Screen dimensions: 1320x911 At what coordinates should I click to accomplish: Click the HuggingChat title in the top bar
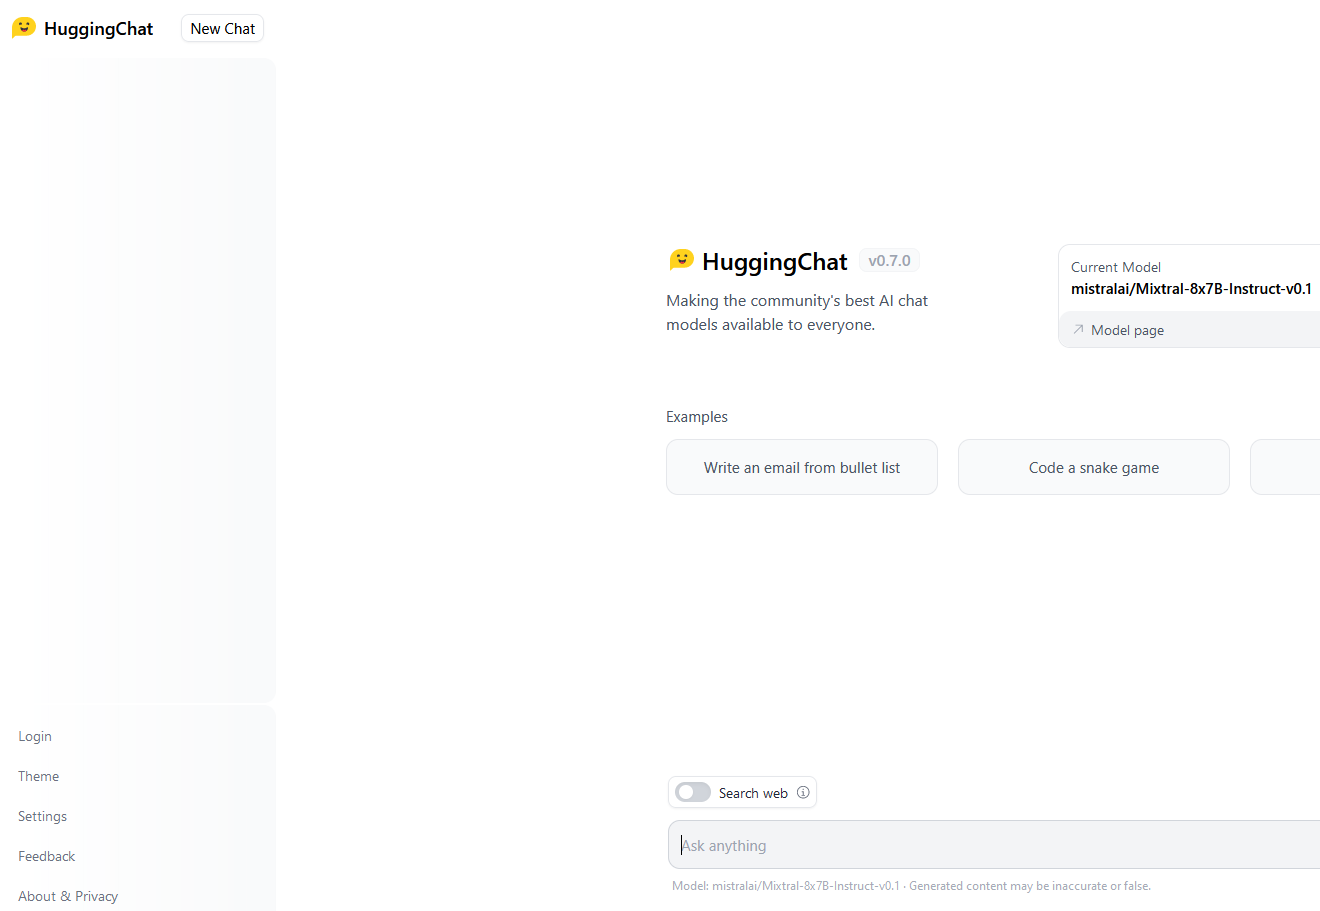click(99, 28)
